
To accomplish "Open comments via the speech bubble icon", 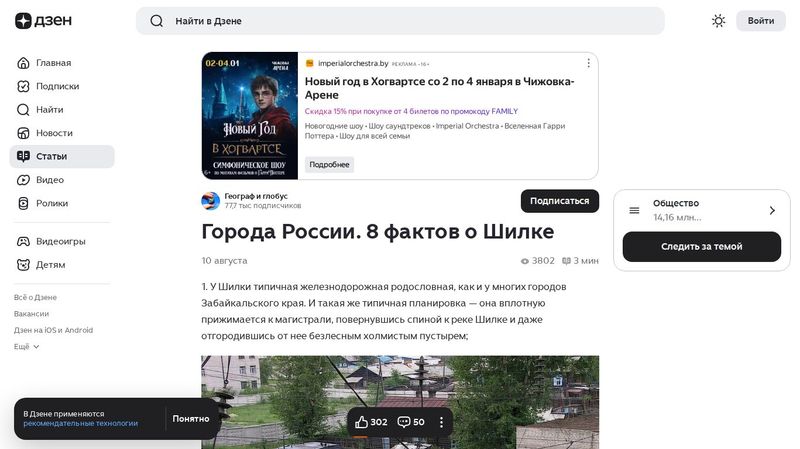I will pyautogui.click(x=404, y=422).
